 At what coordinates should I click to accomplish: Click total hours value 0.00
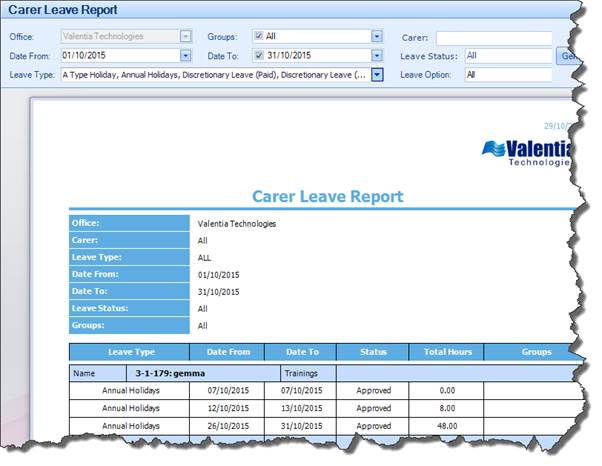pos(447,391)
